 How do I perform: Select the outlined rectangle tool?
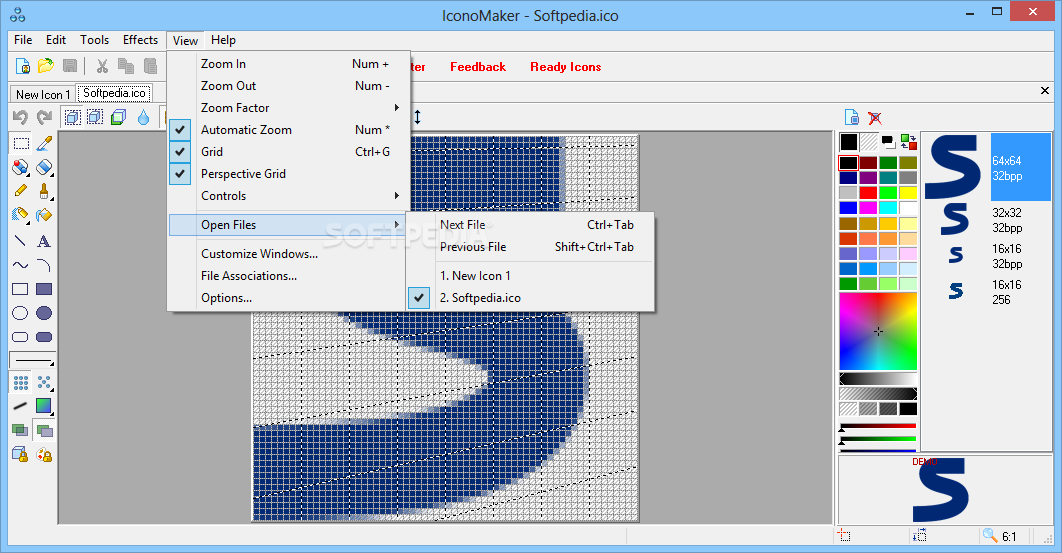pos(21,289)
